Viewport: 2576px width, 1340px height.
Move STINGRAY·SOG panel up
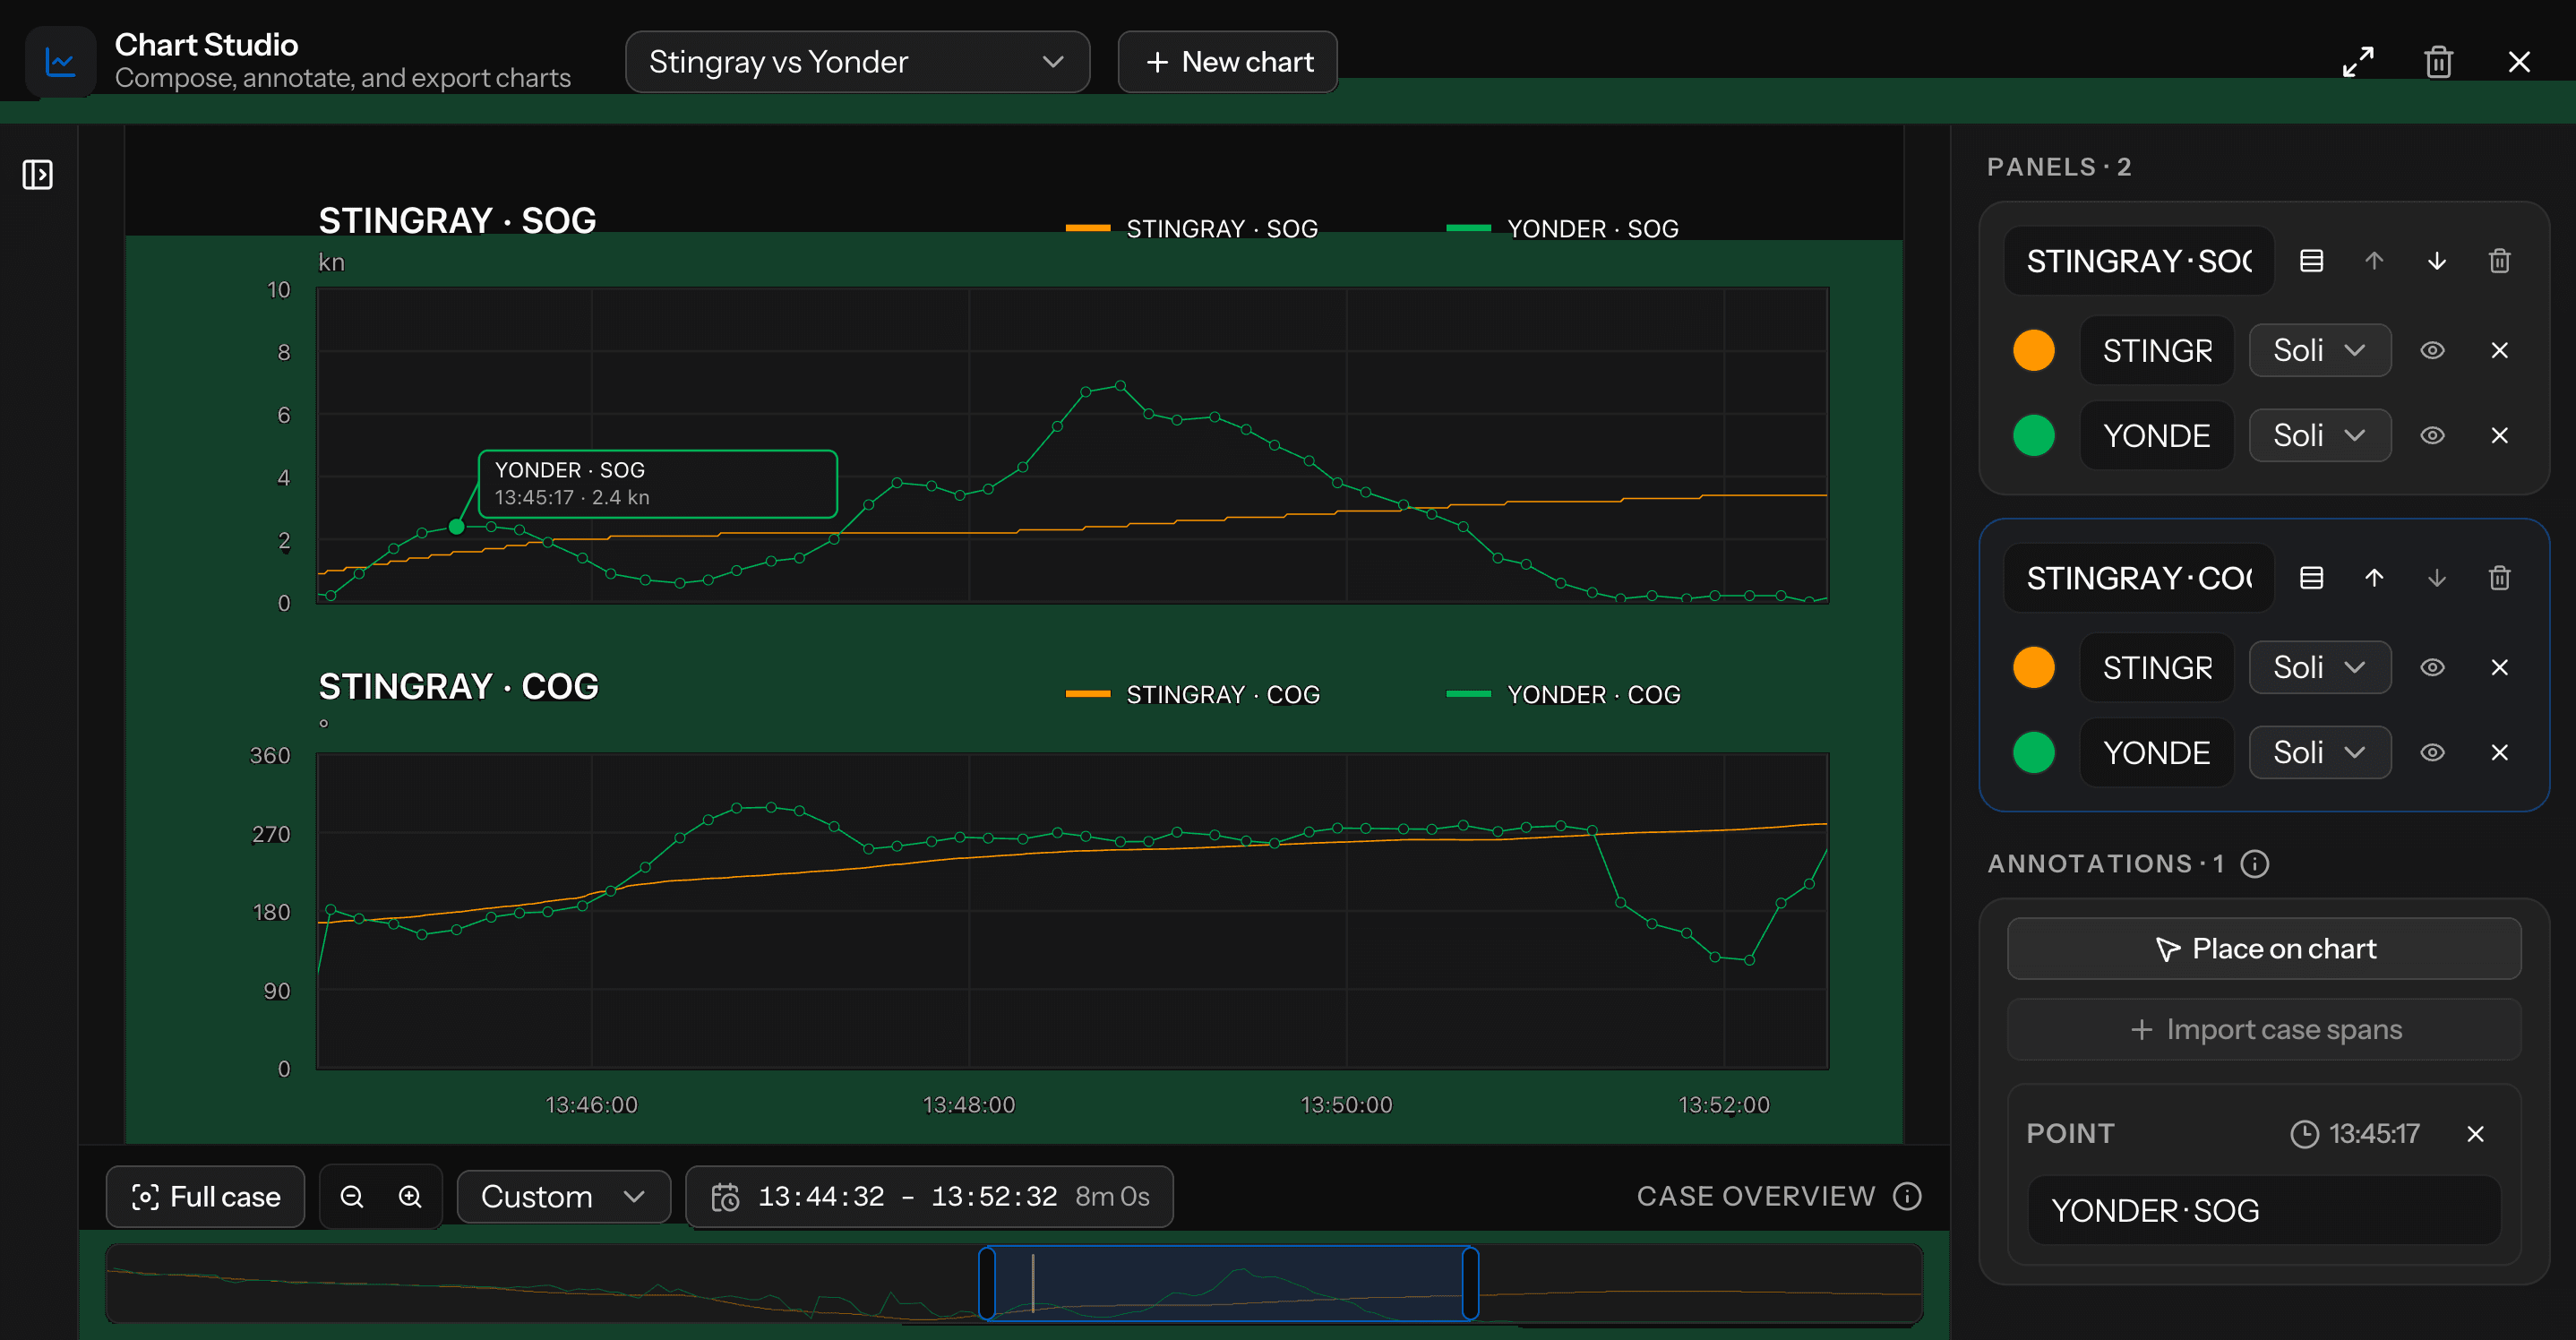click(x=2374, y=261)
